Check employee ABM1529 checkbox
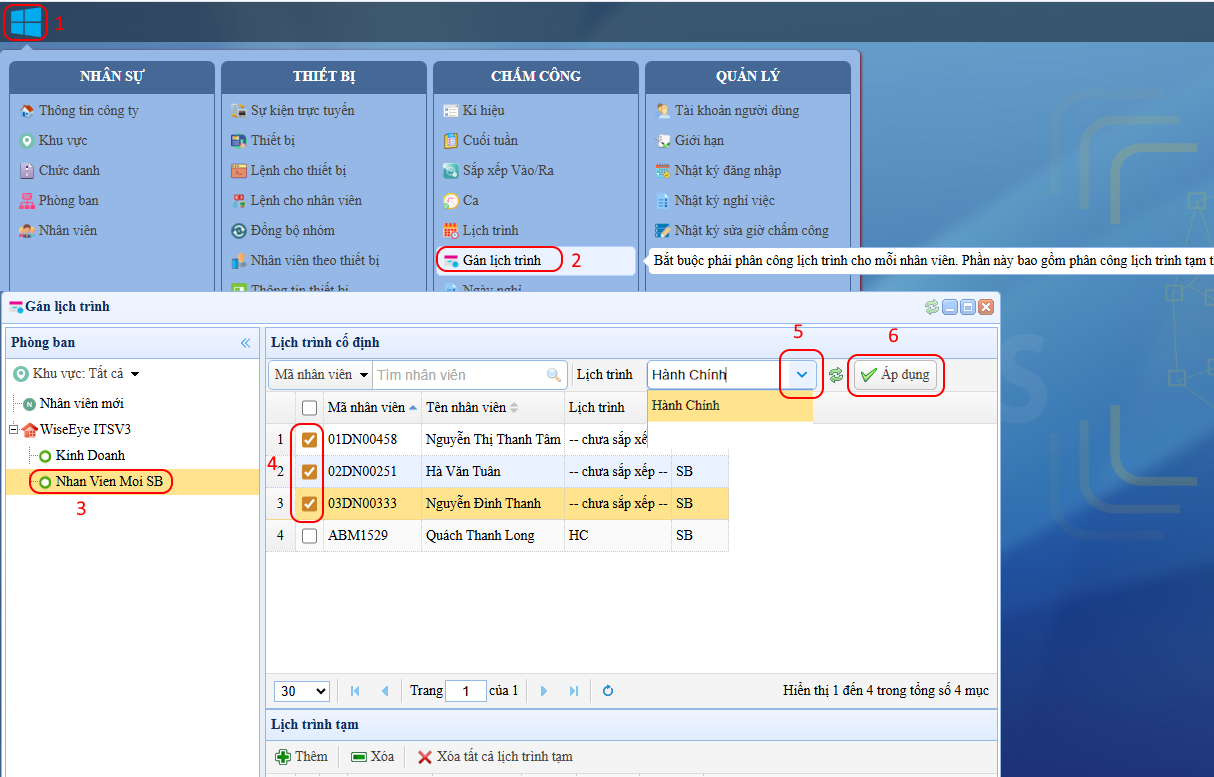The height and width of the screenshot is (777, 1214). [x=310, y=535]
